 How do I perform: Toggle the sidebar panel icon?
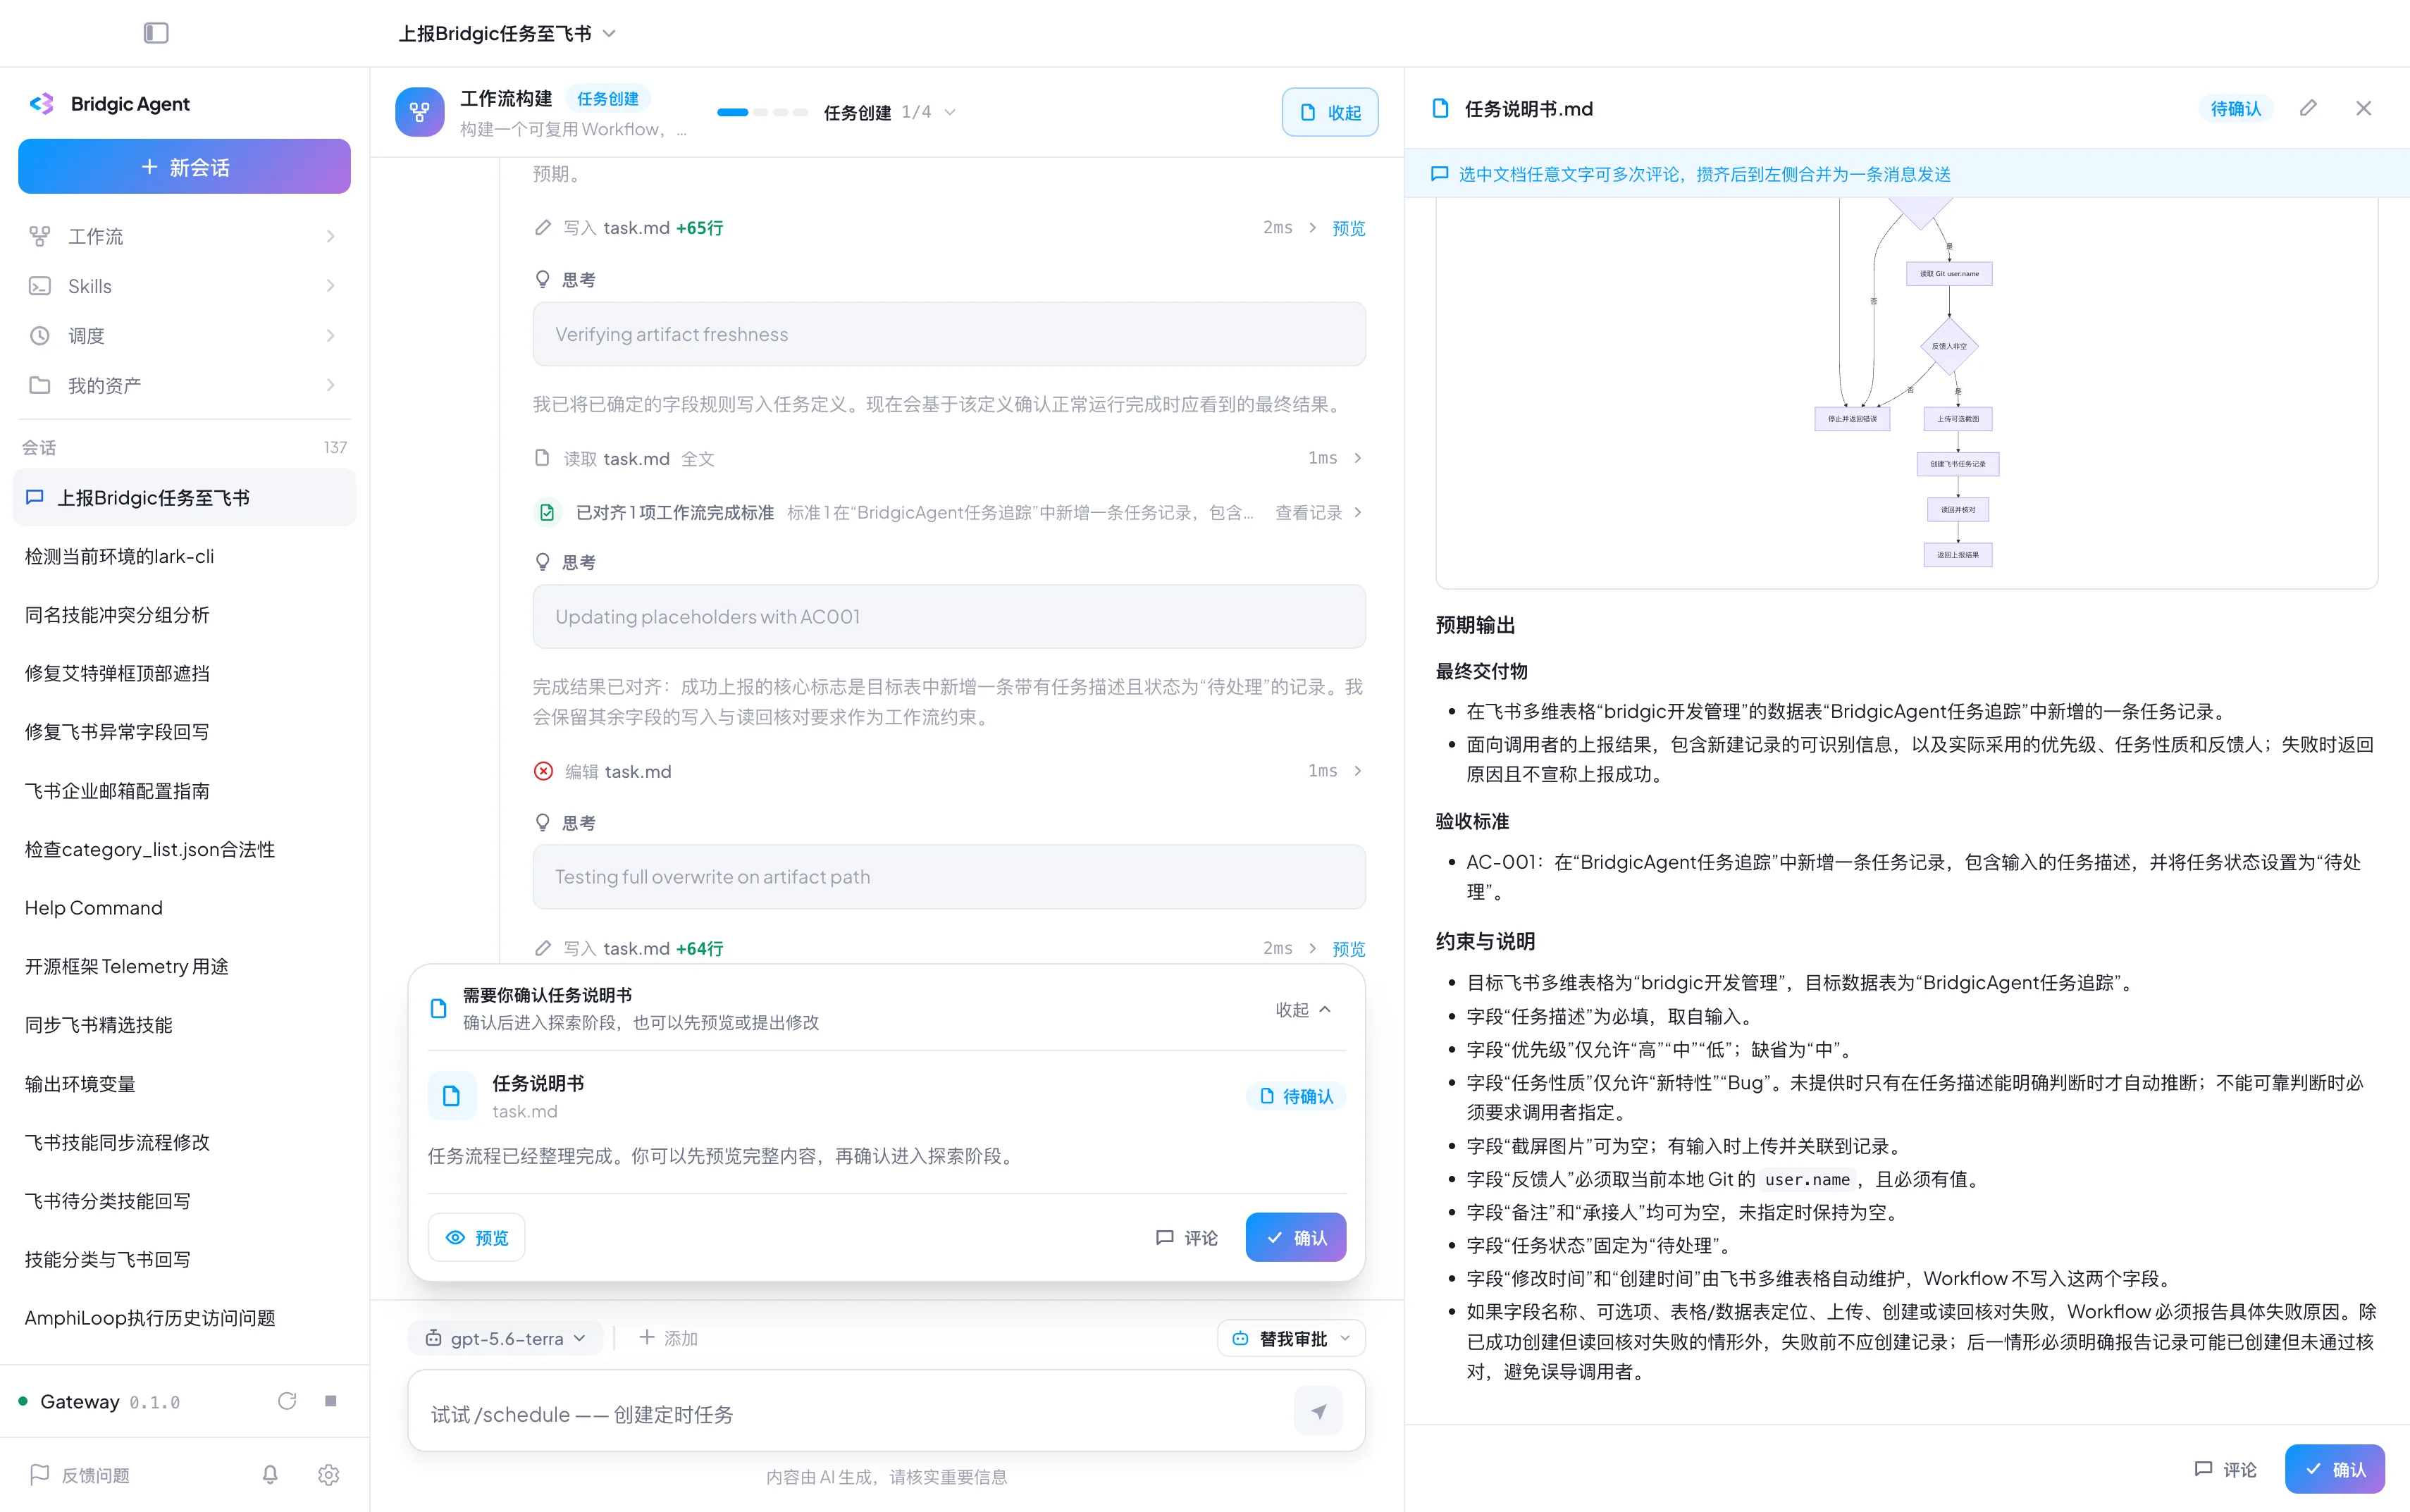[156, 33]
